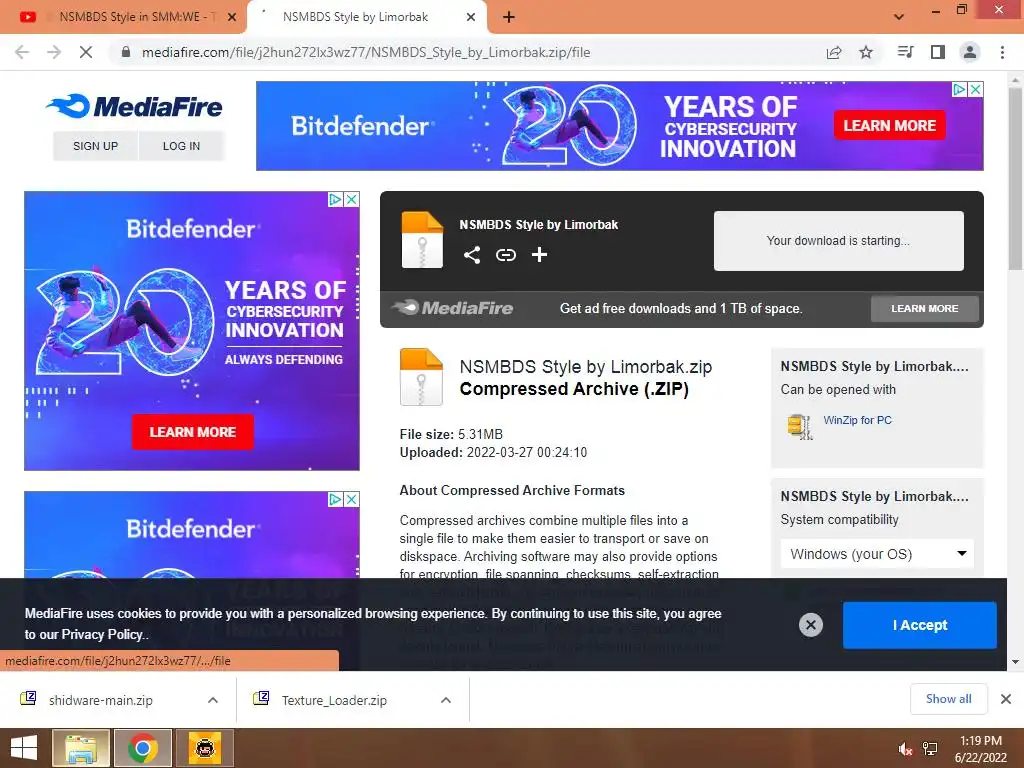Click the Chrome icon in the taskbar
Screen dimensions: 1024x768
[x=143, y=748]
